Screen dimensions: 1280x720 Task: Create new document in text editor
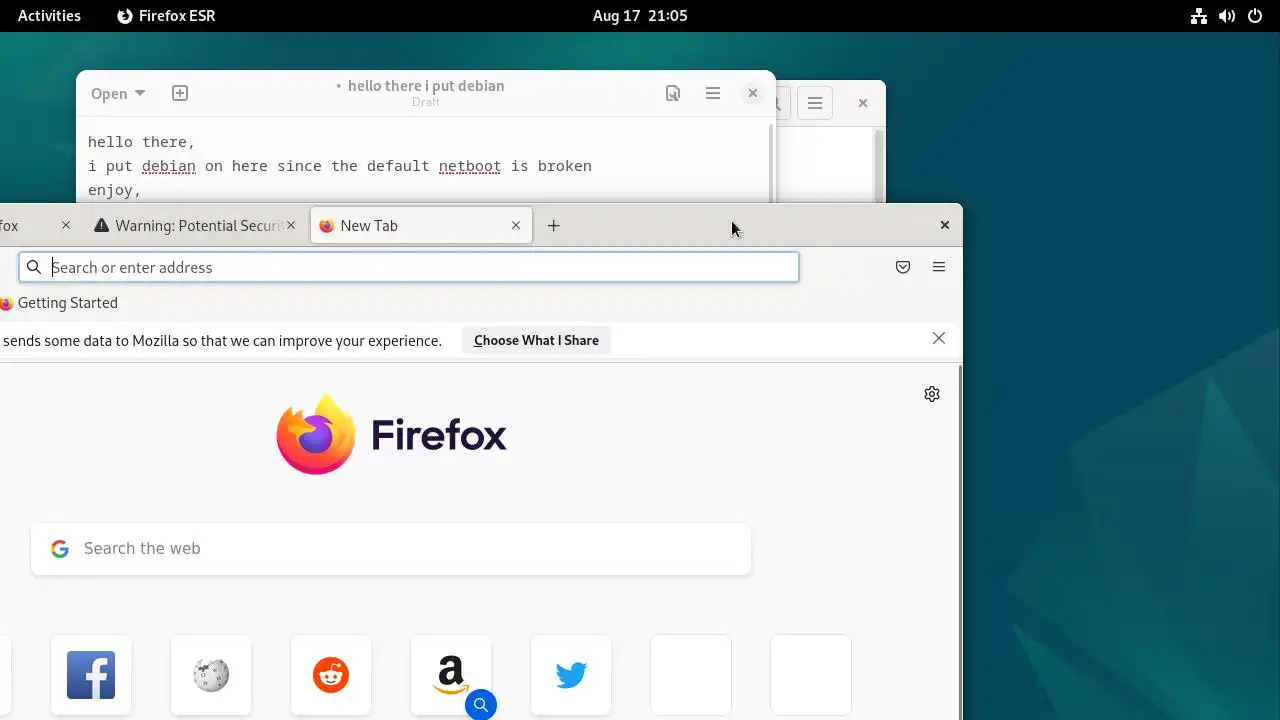(x=180, y=93)
